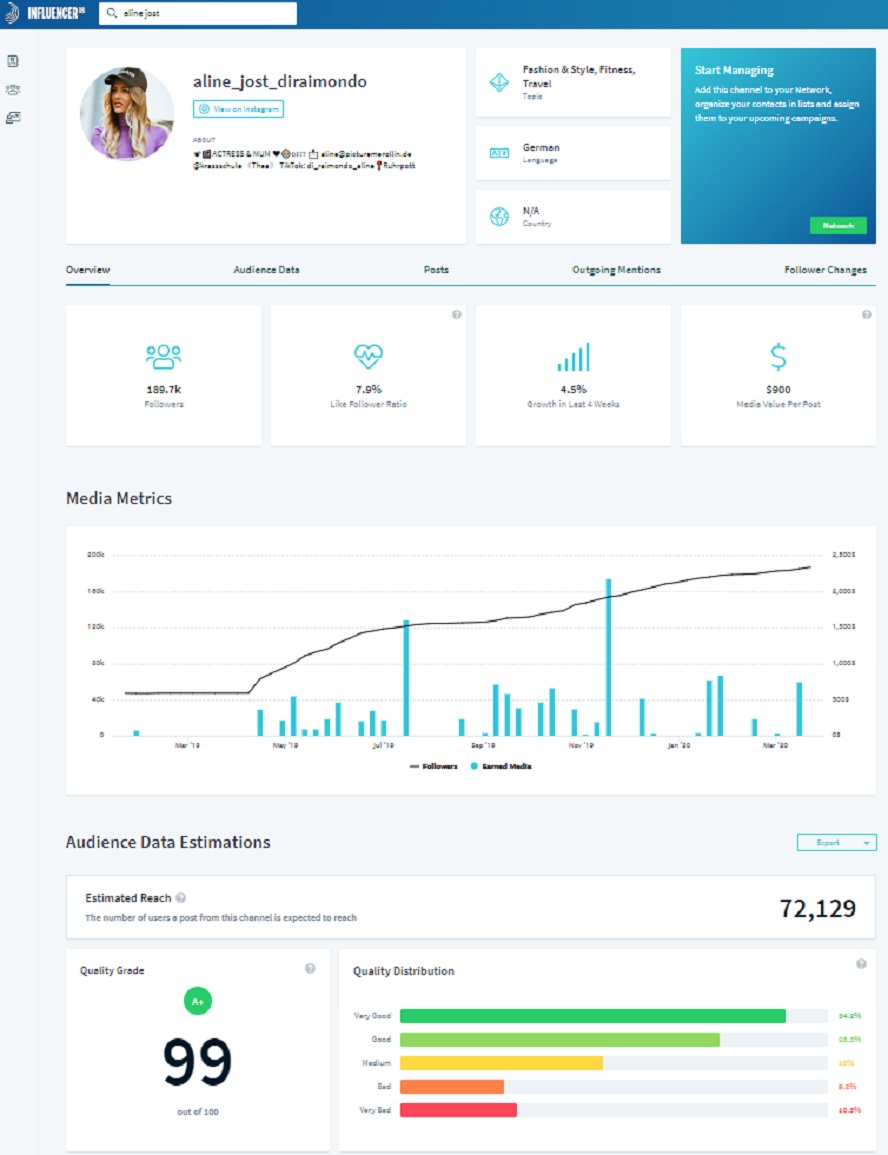Focus the search field containing 'aline jost'

point(198,13)
